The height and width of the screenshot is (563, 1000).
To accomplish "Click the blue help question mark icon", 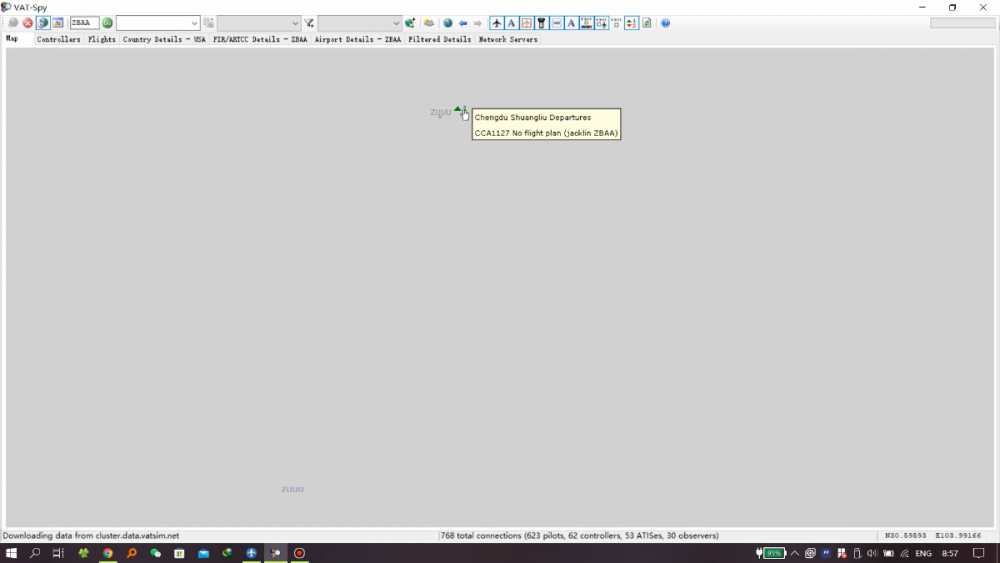I will (665, 23).
